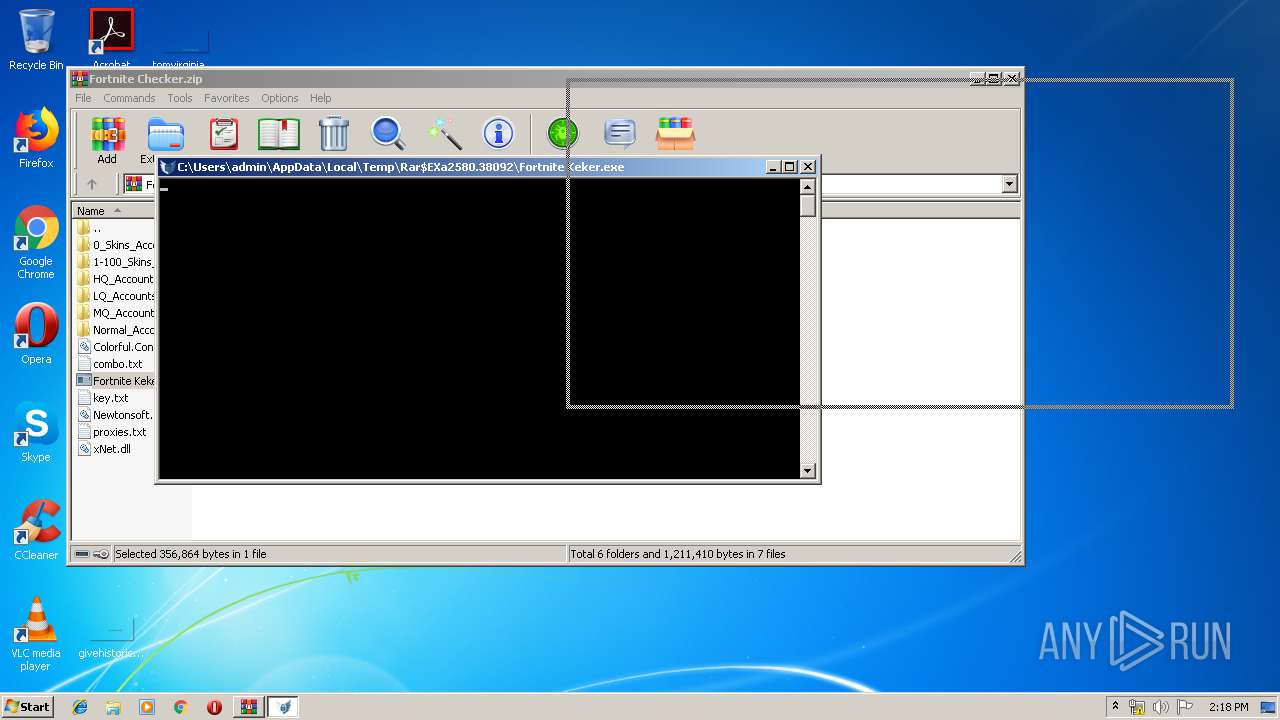Viewport: 1280px width, 720px height.
Task: Open the Options menu
Action: click(x=280, y=98)
